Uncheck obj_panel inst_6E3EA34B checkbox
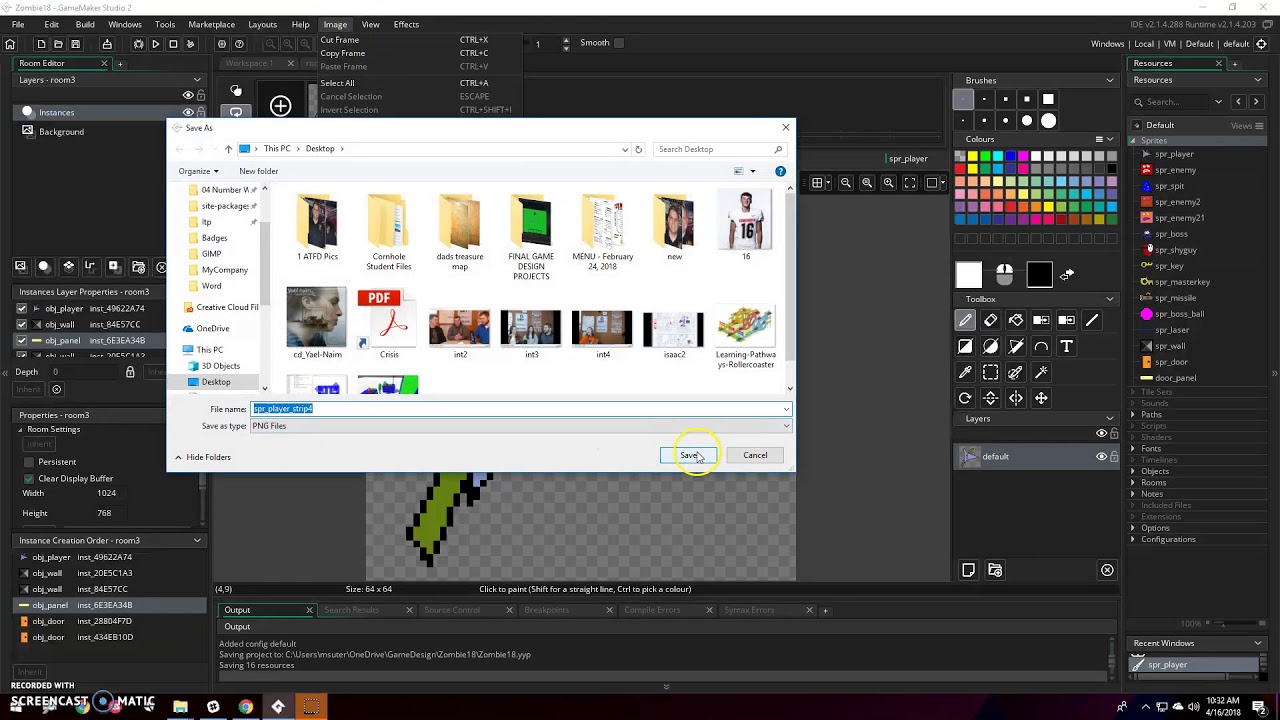This screenshot has width=1280, height=720. [21, 340]
